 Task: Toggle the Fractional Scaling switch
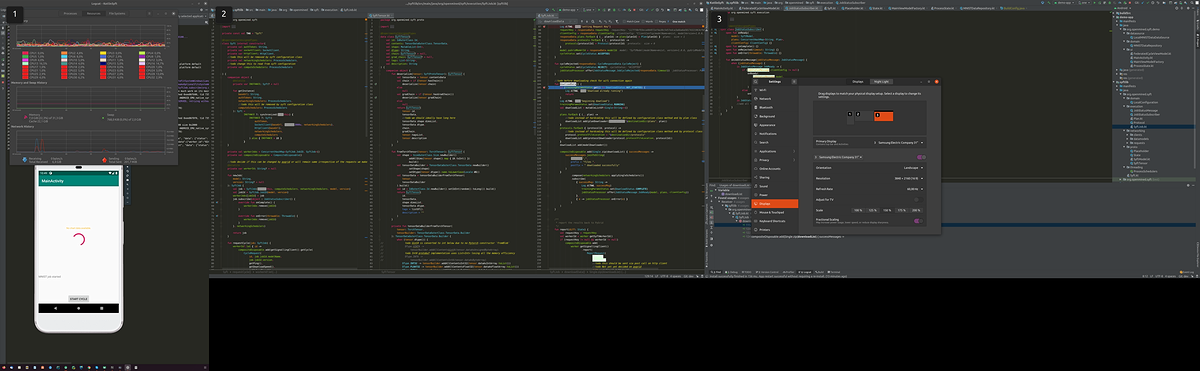(x=918, y=220)
